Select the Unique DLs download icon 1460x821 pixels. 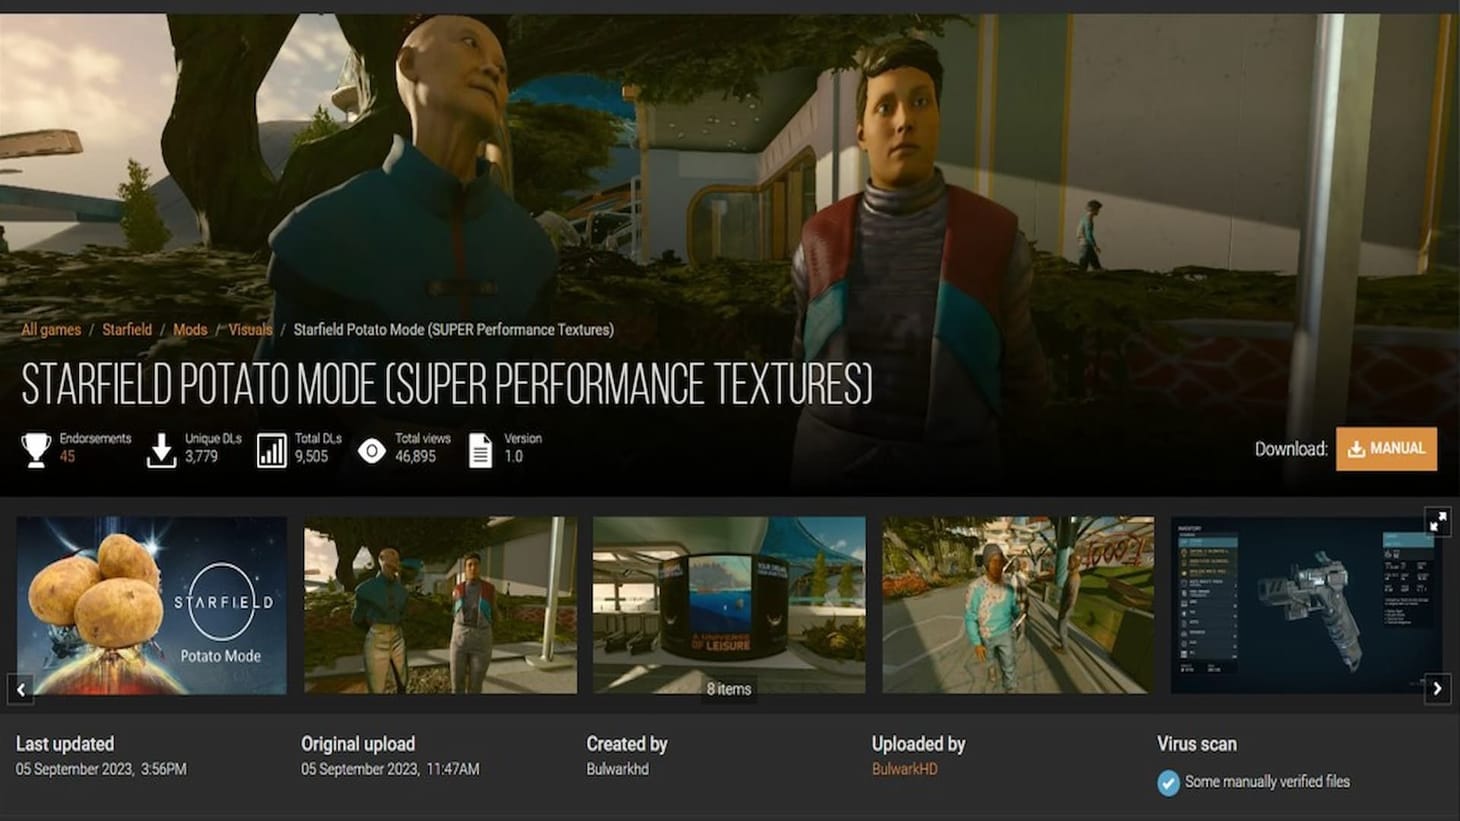click(x=160, y=449)
